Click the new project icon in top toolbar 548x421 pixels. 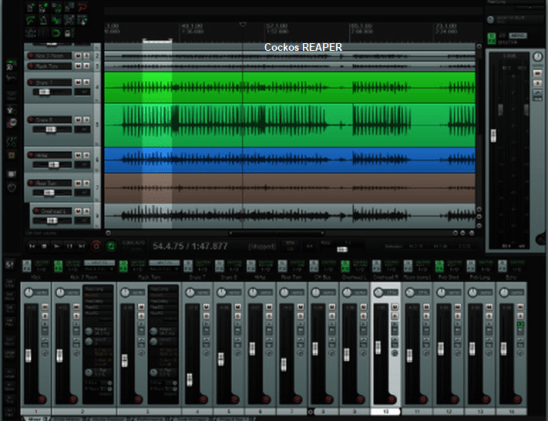pos(30,7)
